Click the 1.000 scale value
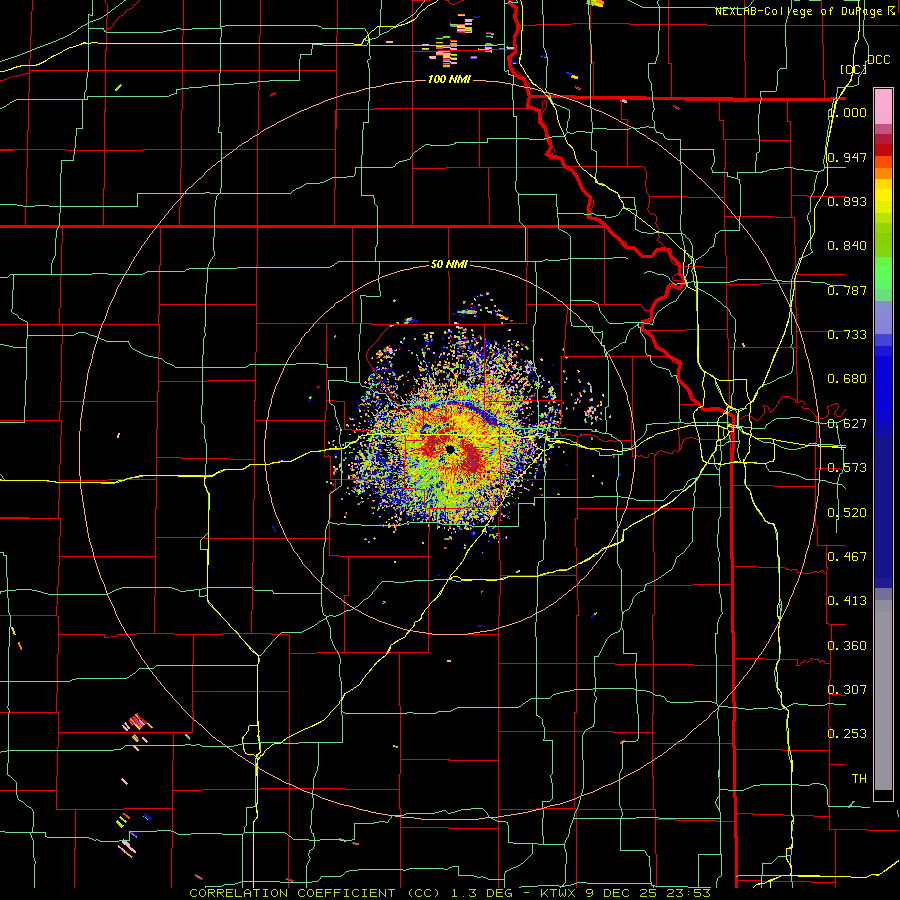The width and height of the screenshot is (900, 900). coord(848,112)
